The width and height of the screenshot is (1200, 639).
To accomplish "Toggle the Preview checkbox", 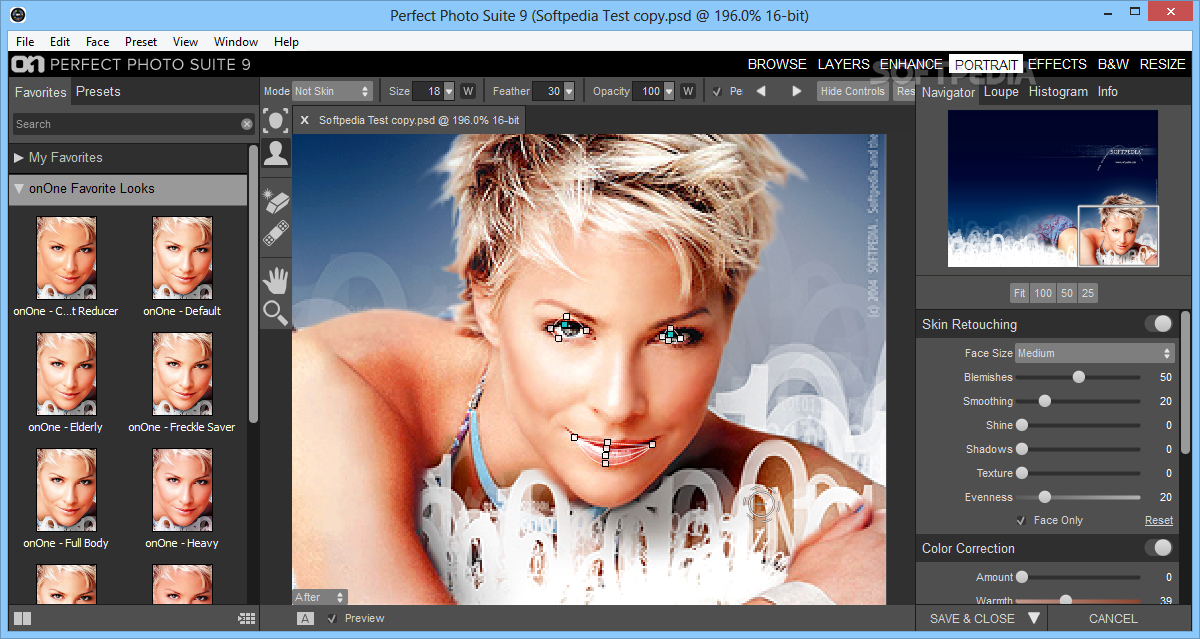I will tap(332, 618).
